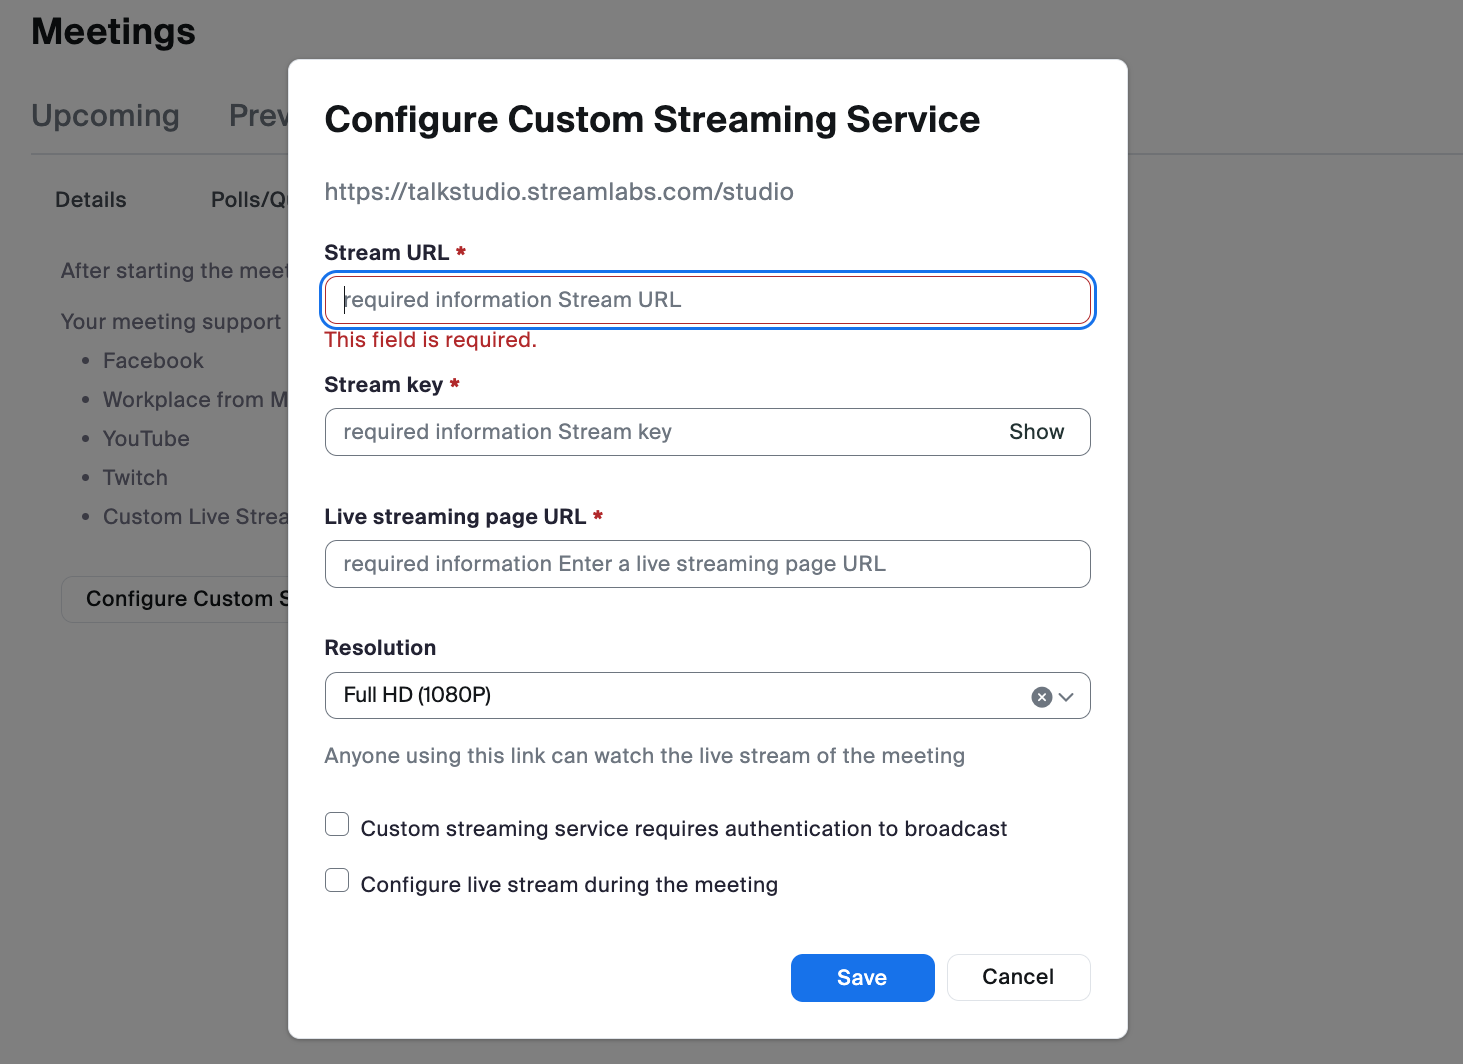Clear the selected resolution using the X icon

click(1042, 696)
